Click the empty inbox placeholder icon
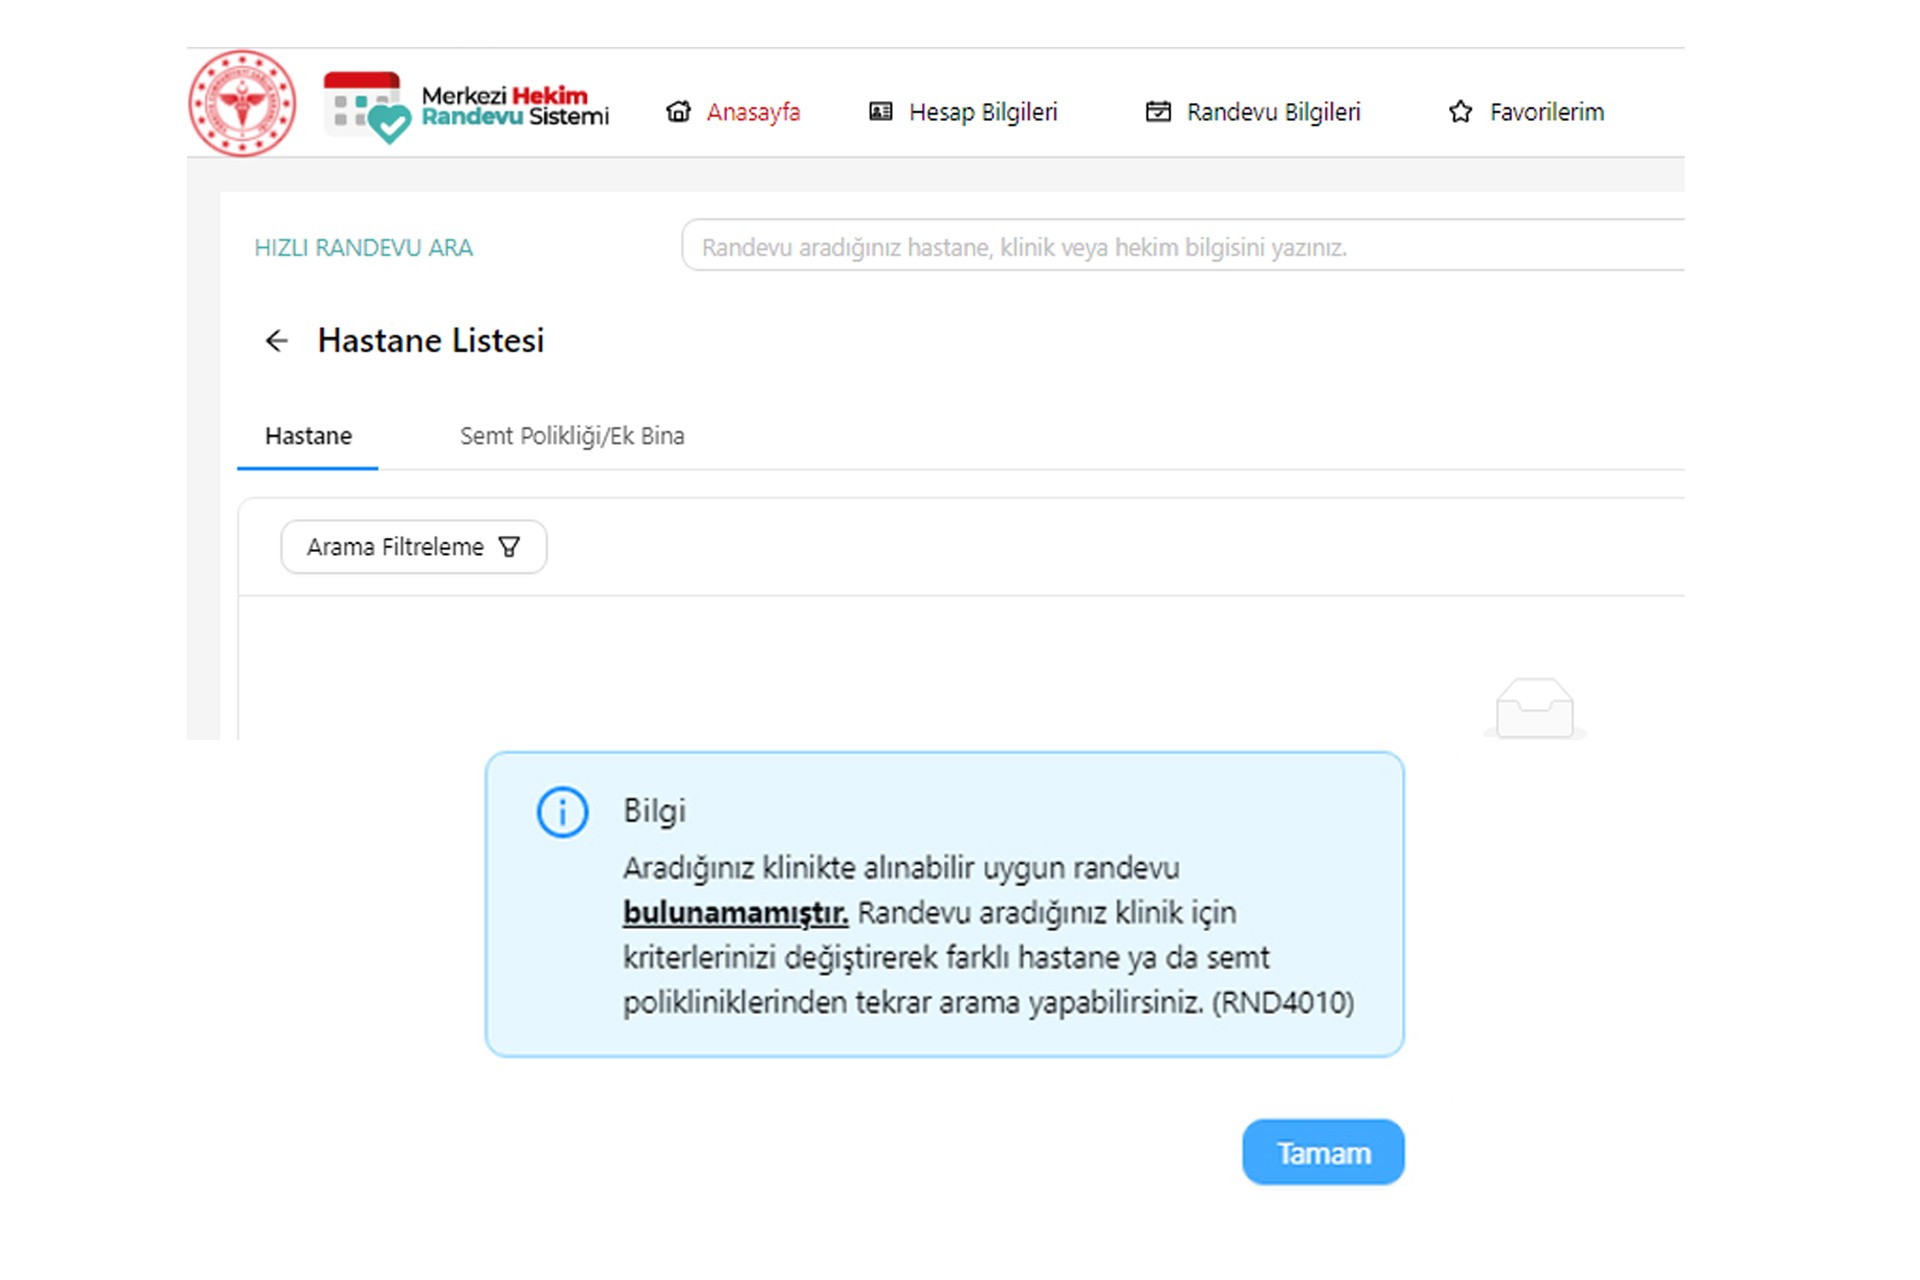The height and width of the screenshot is (1280, 1920). [1535, 708]
